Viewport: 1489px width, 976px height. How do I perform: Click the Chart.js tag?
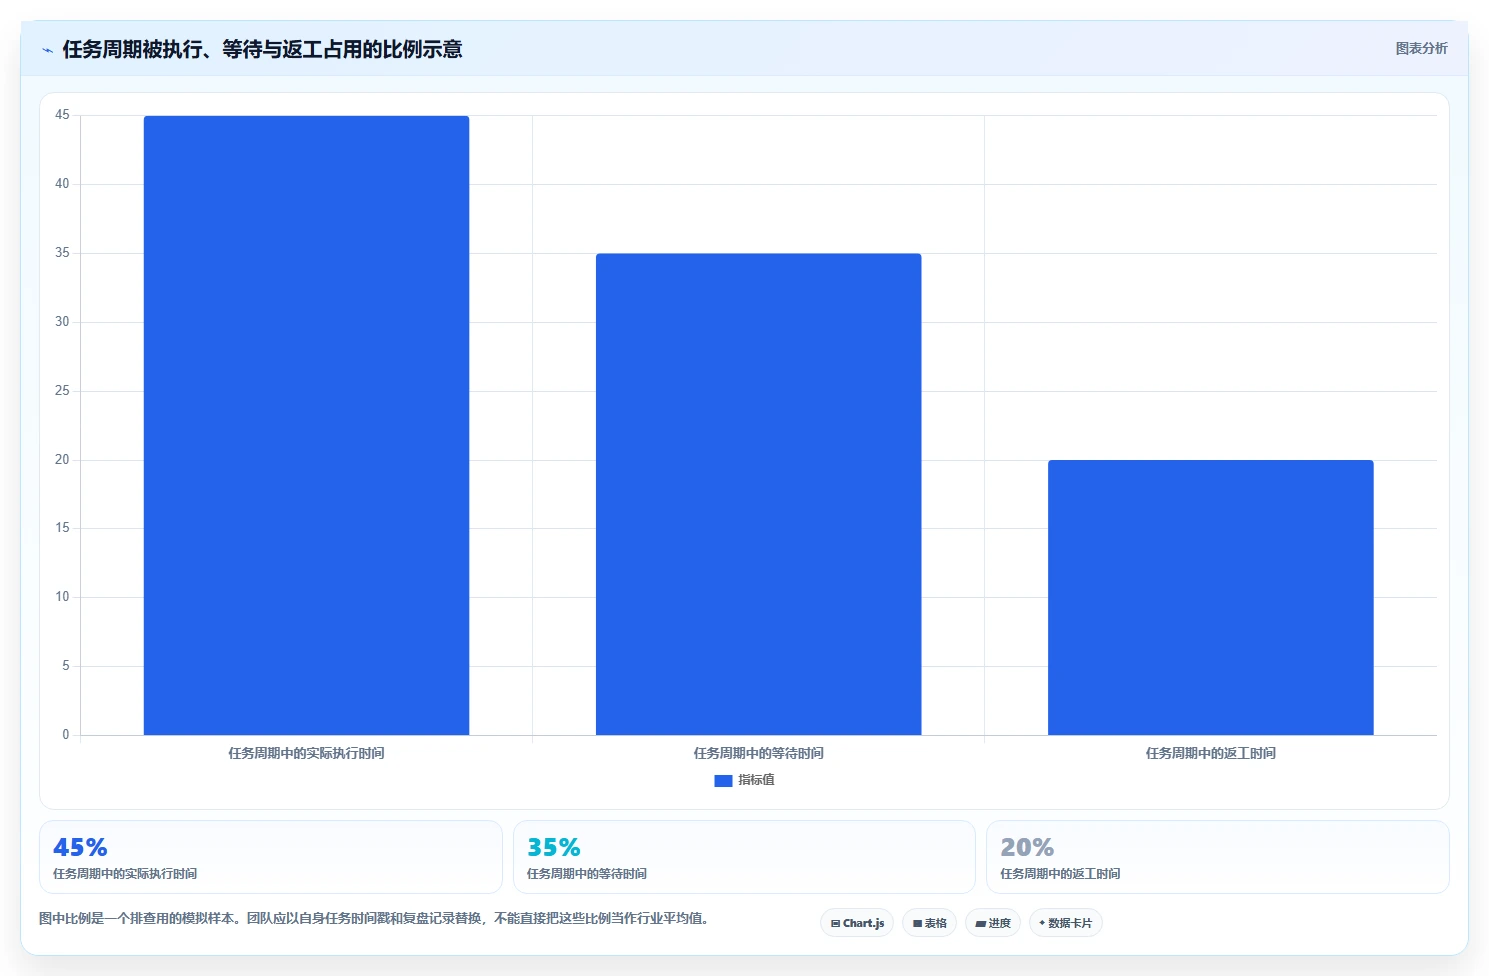point(857,923)
